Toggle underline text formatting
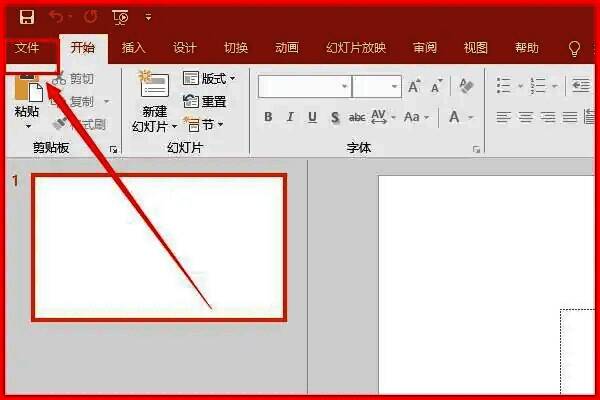Viewport: 600px width, 400px height. [x=312, y=117]
